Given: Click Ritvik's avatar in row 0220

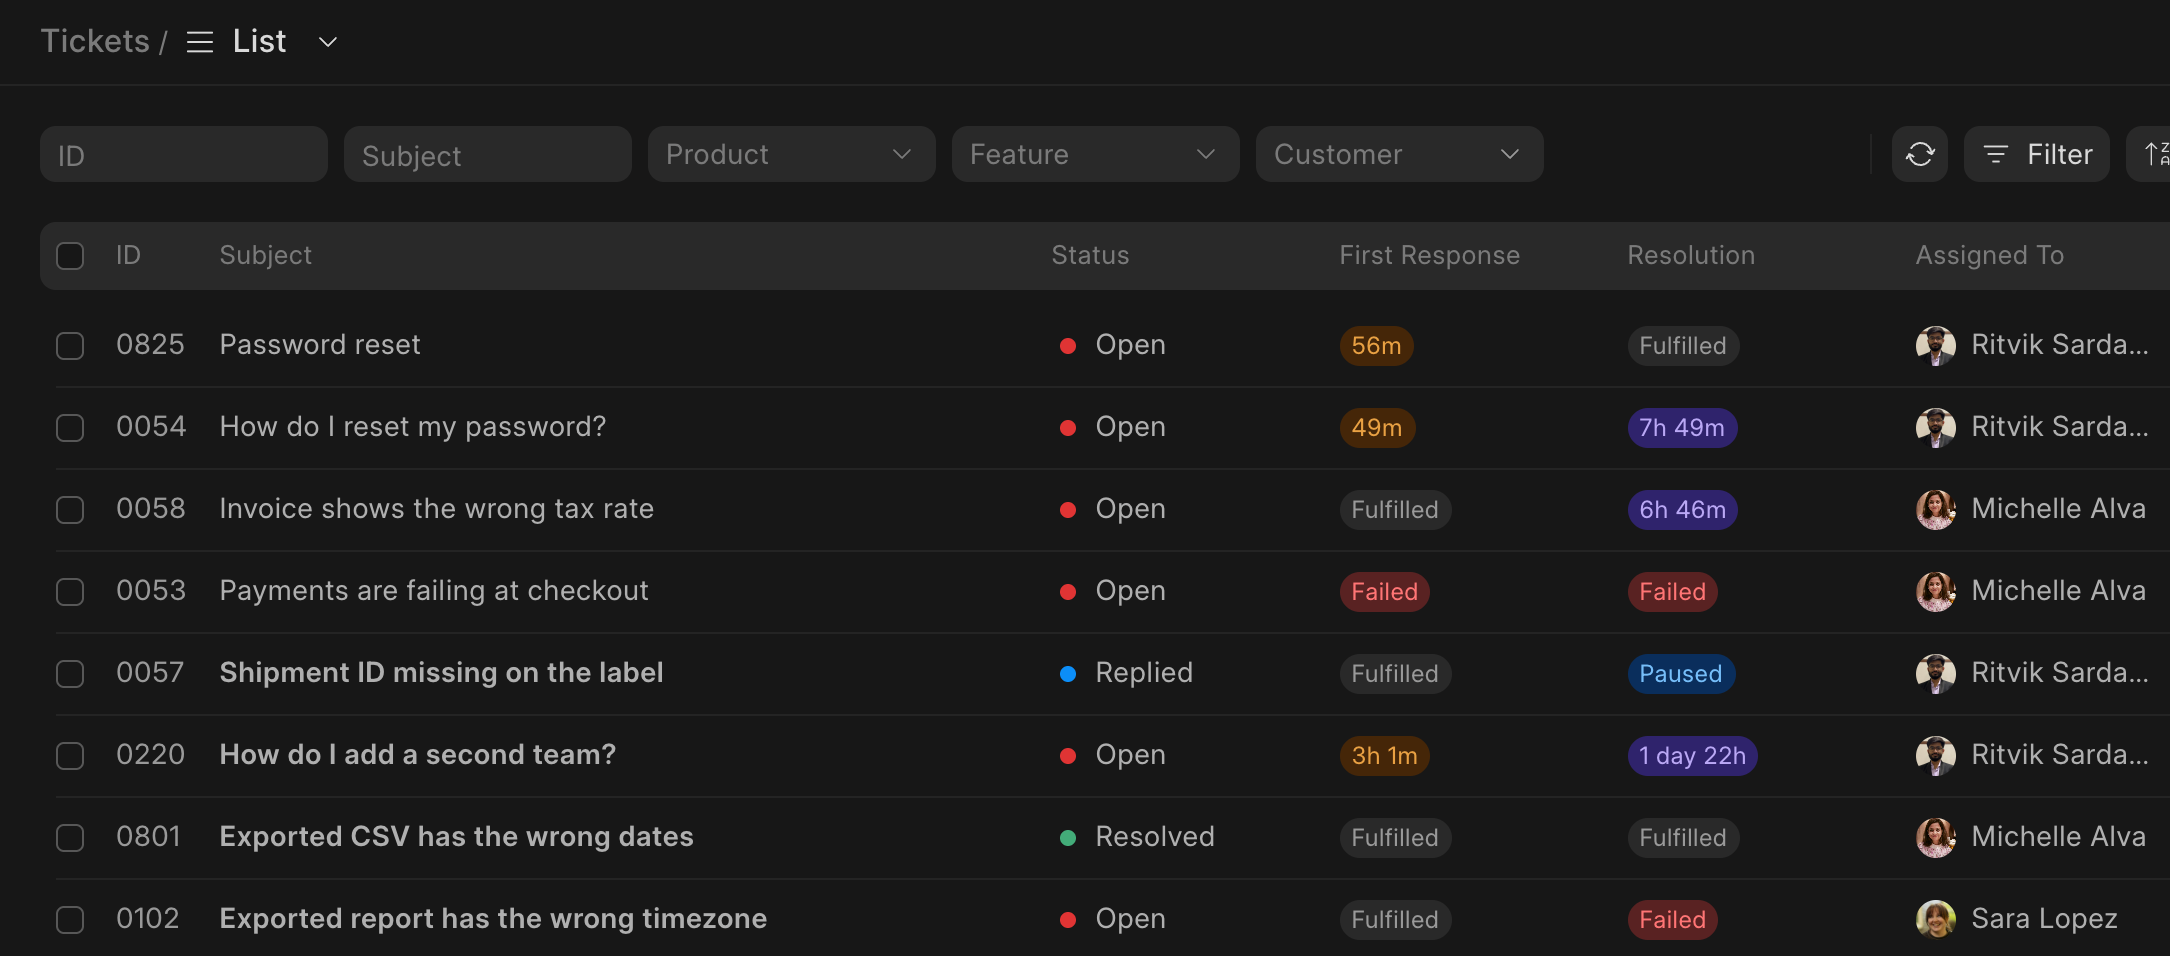Looking at the screenshot, I should (1935, 755).
